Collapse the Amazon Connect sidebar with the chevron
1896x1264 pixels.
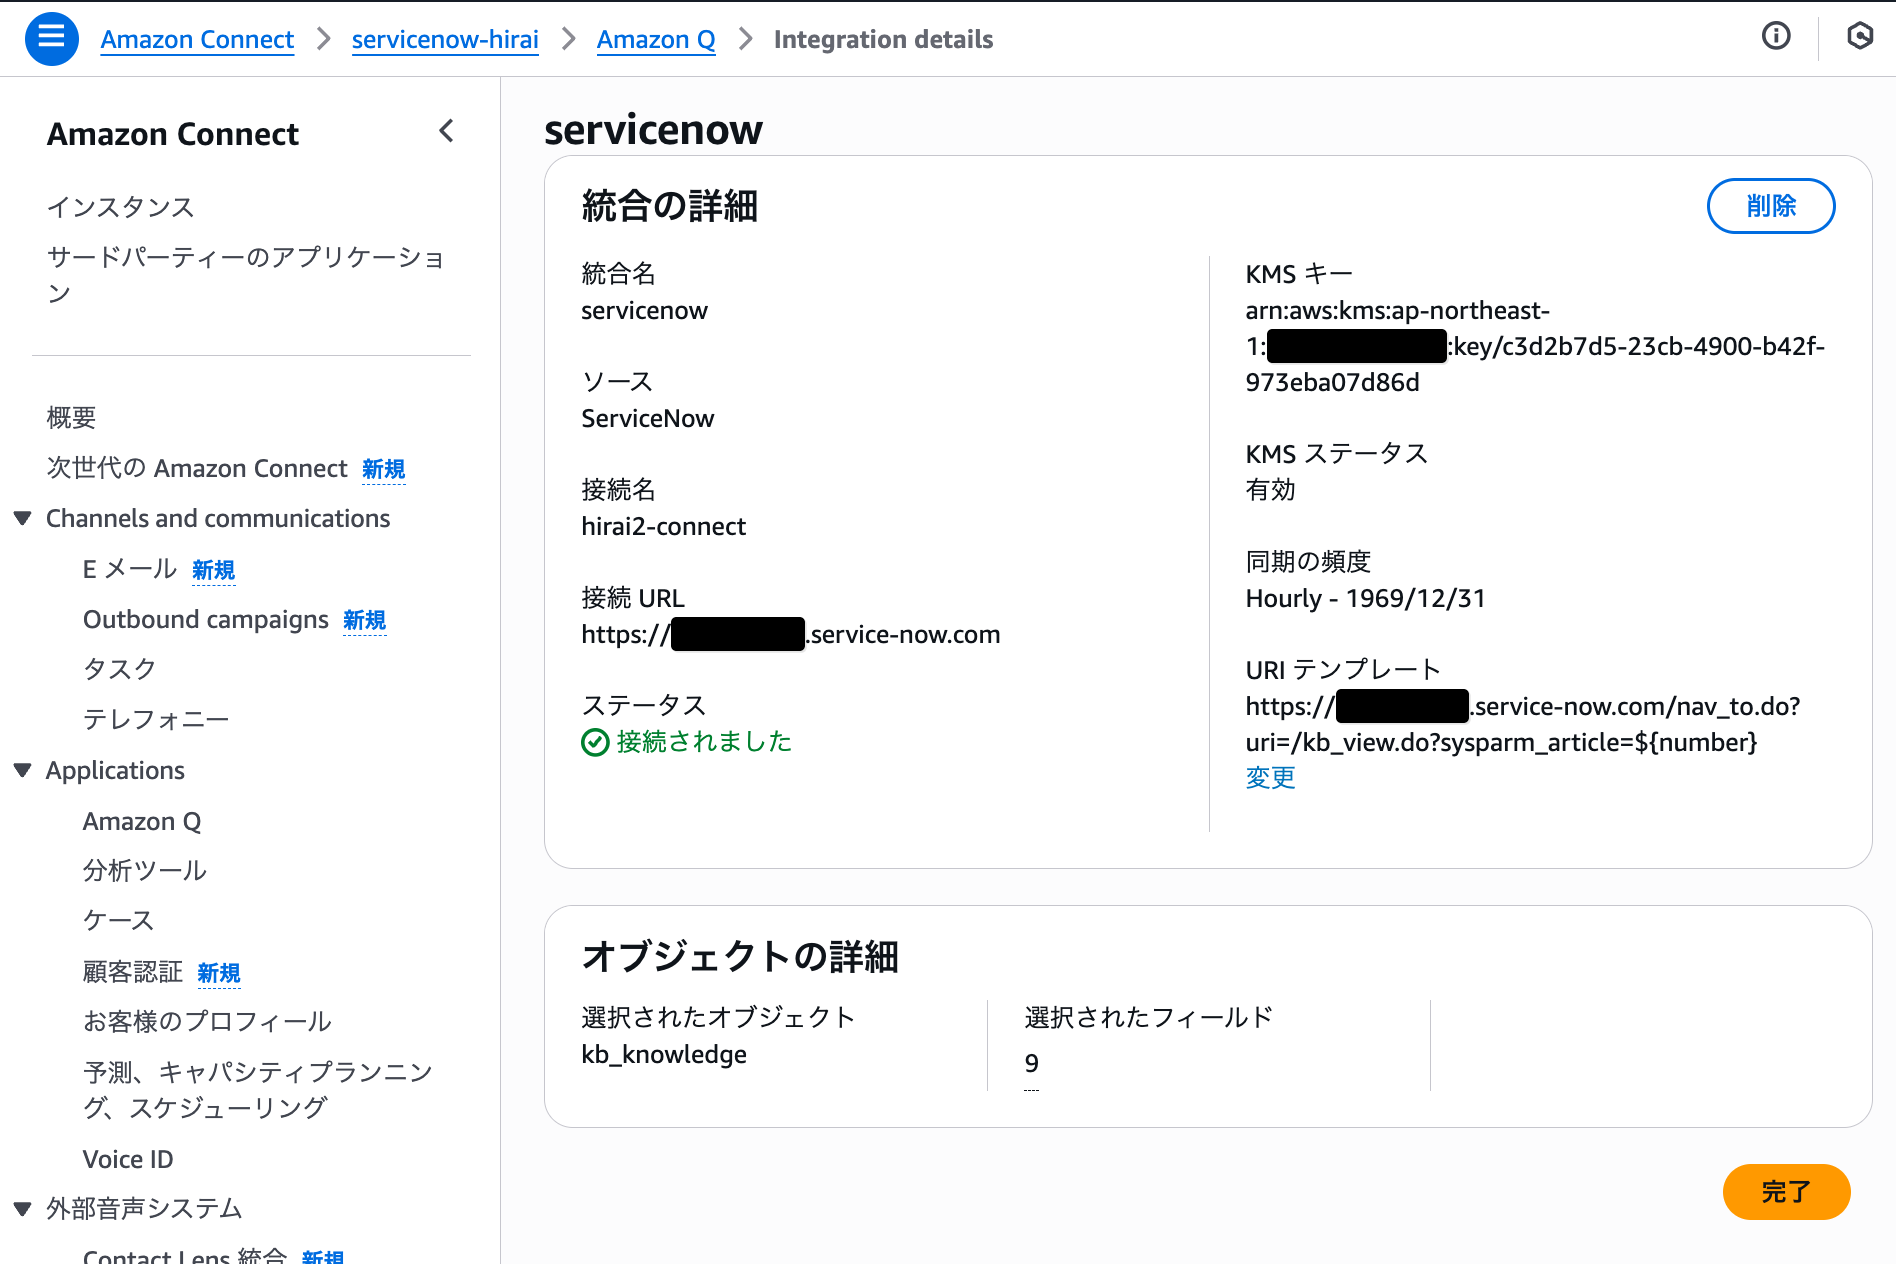coord(446,131)
